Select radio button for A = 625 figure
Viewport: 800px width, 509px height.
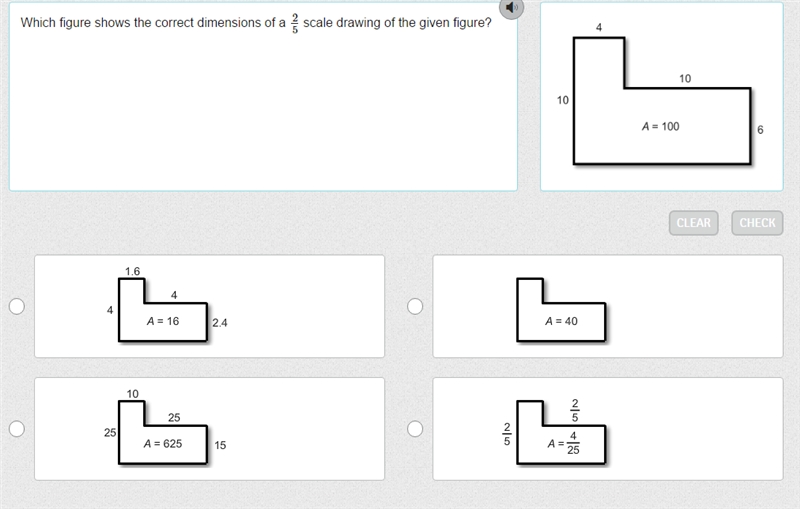click(17, 429)
